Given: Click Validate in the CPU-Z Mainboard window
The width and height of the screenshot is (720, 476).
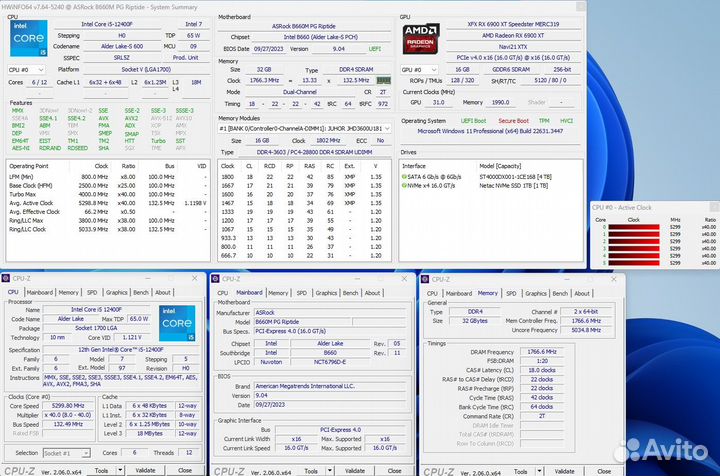Looking at the screenshot, I should tap(354, 471).
